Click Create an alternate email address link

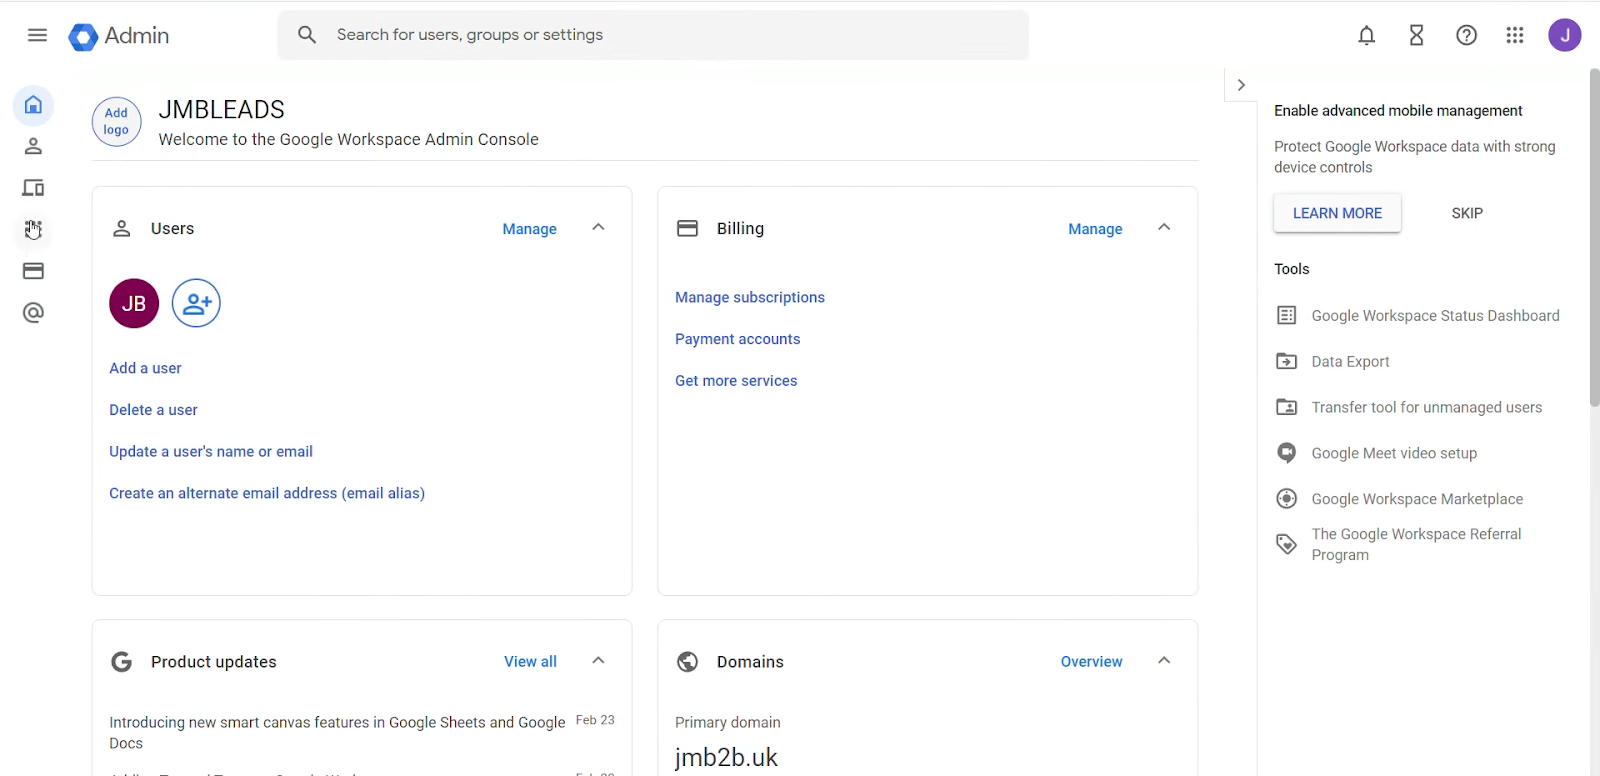click(267, 493)
